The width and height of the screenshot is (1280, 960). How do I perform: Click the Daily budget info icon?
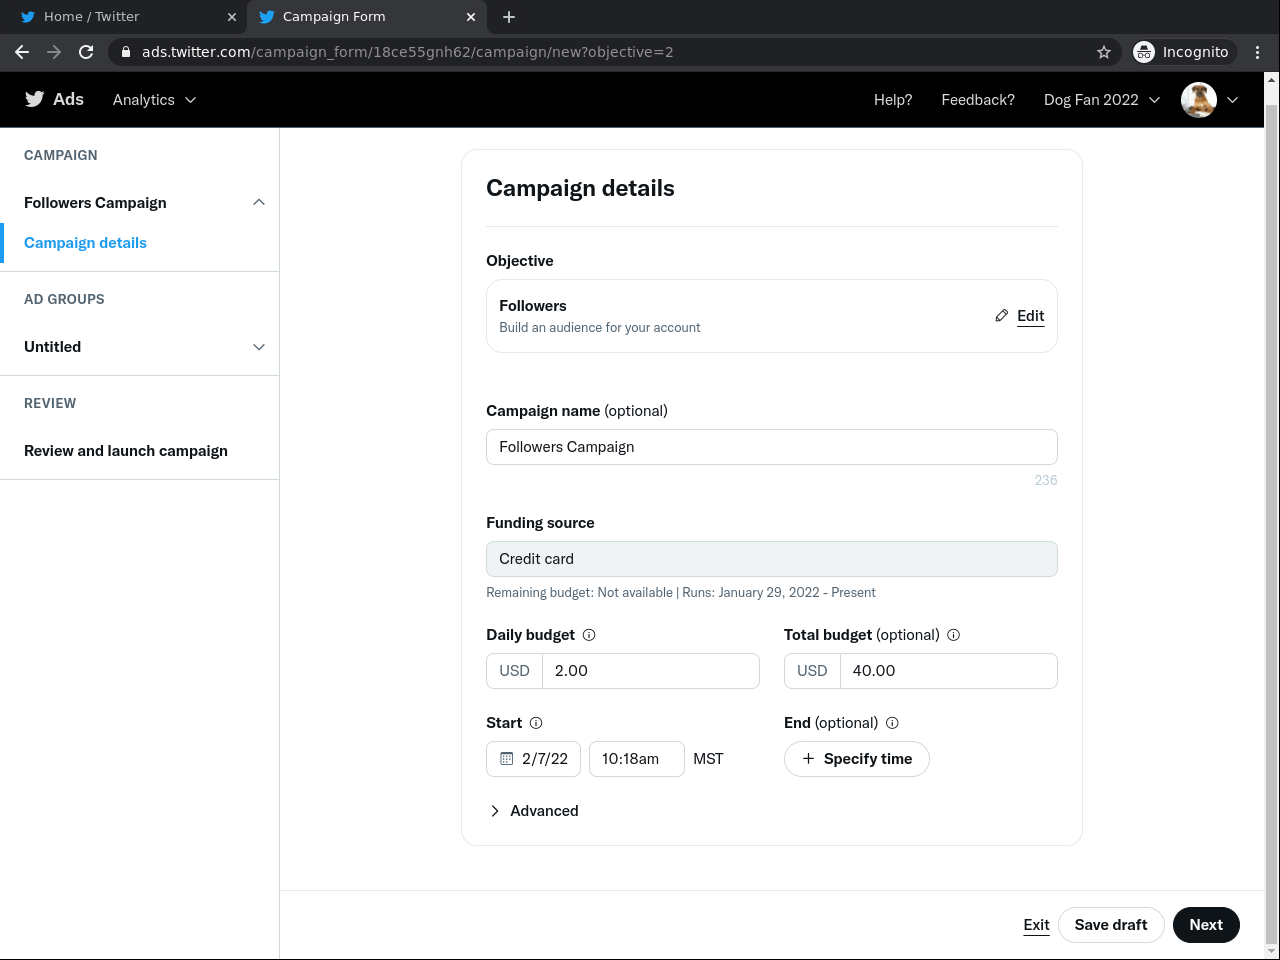(x=589, y=635)
